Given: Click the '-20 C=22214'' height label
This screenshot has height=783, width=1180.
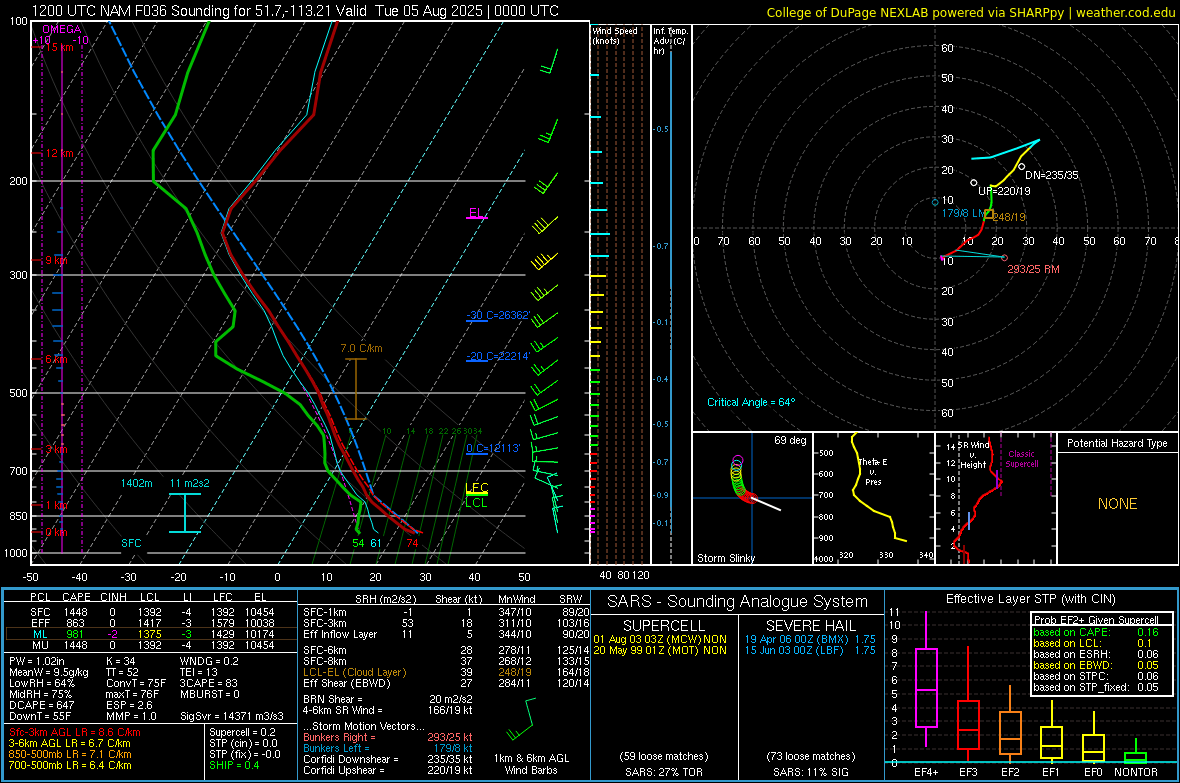Looking at the screenshot, I should [498, 356].
